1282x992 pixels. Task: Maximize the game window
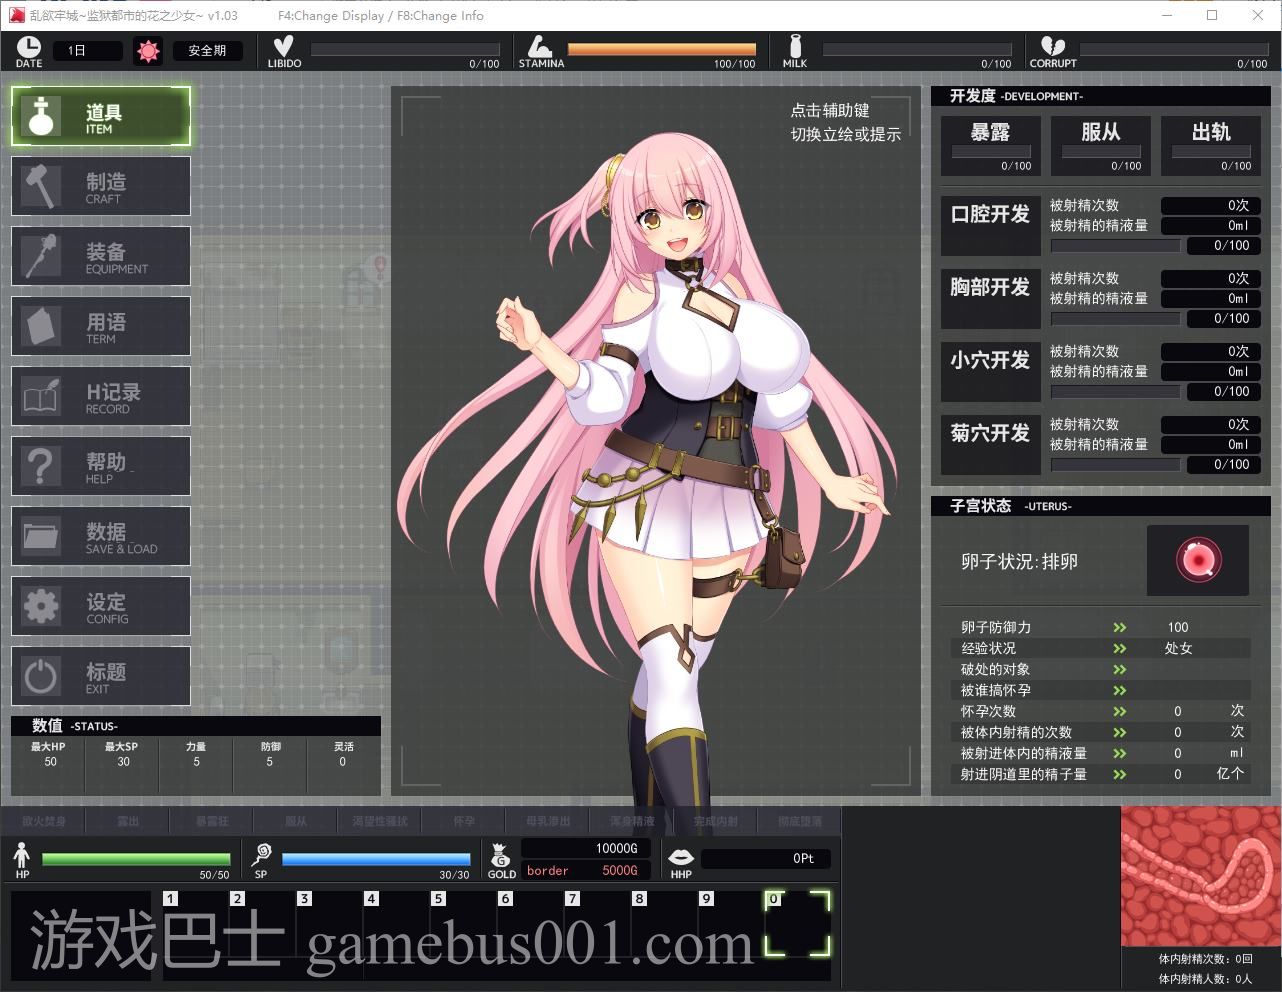[1212, 15]
